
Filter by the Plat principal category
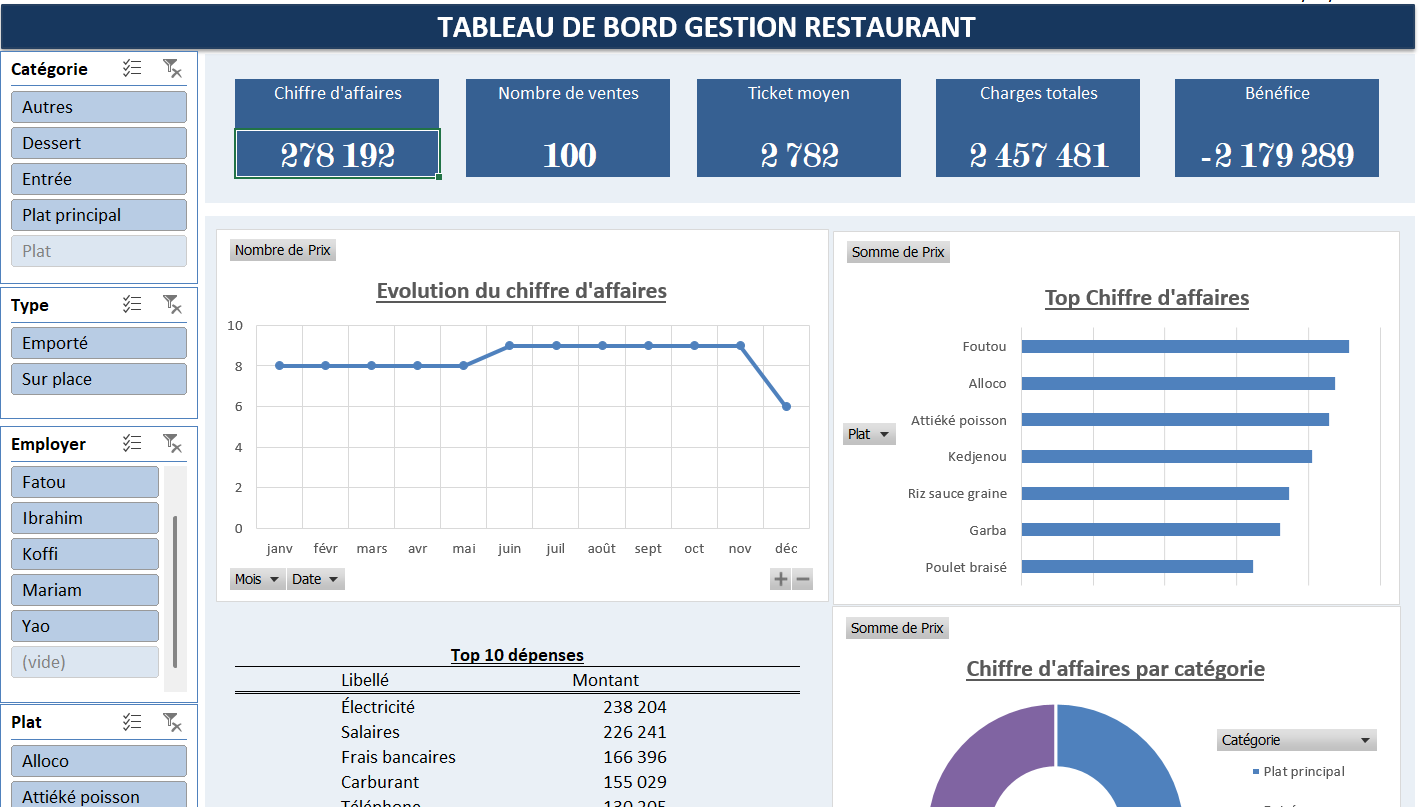(x=99, y=215)
